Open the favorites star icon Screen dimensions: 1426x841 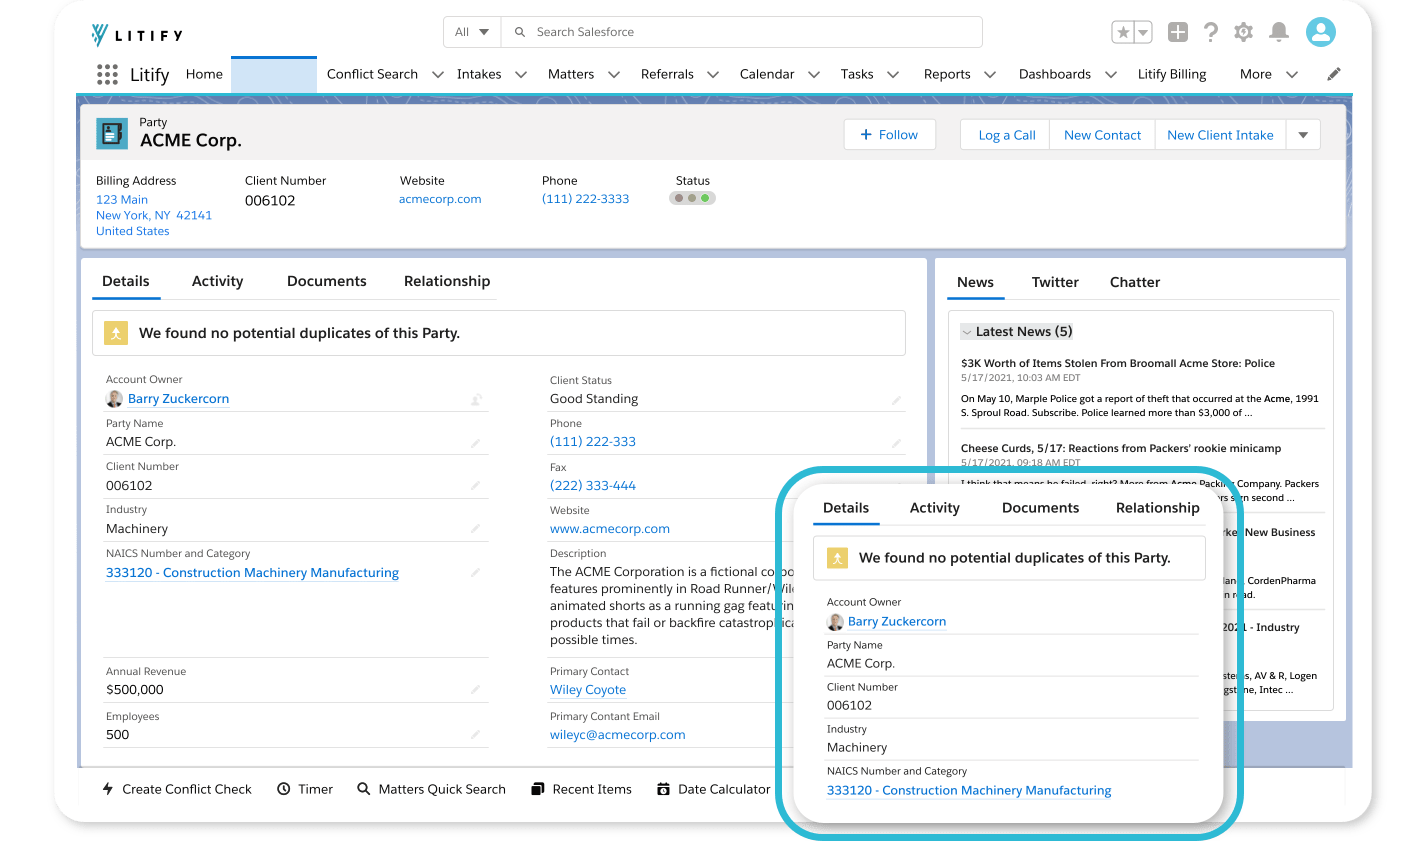[1123, 32]
